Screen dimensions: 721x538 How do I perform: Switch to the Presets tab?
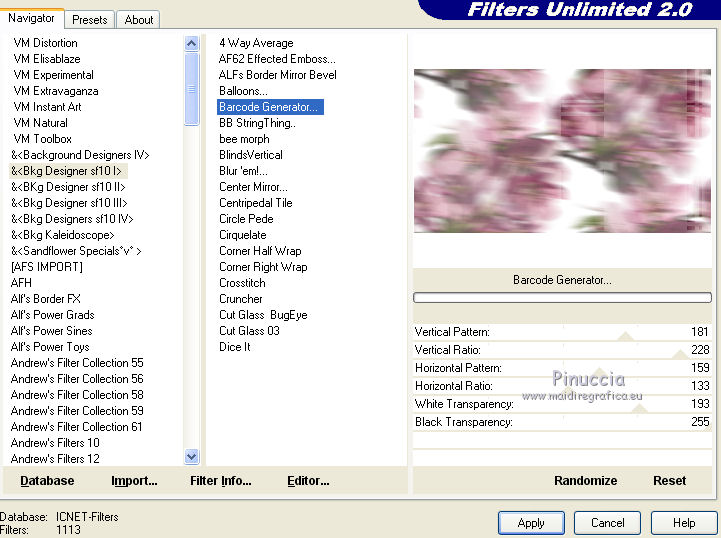(x=89, y=20)
